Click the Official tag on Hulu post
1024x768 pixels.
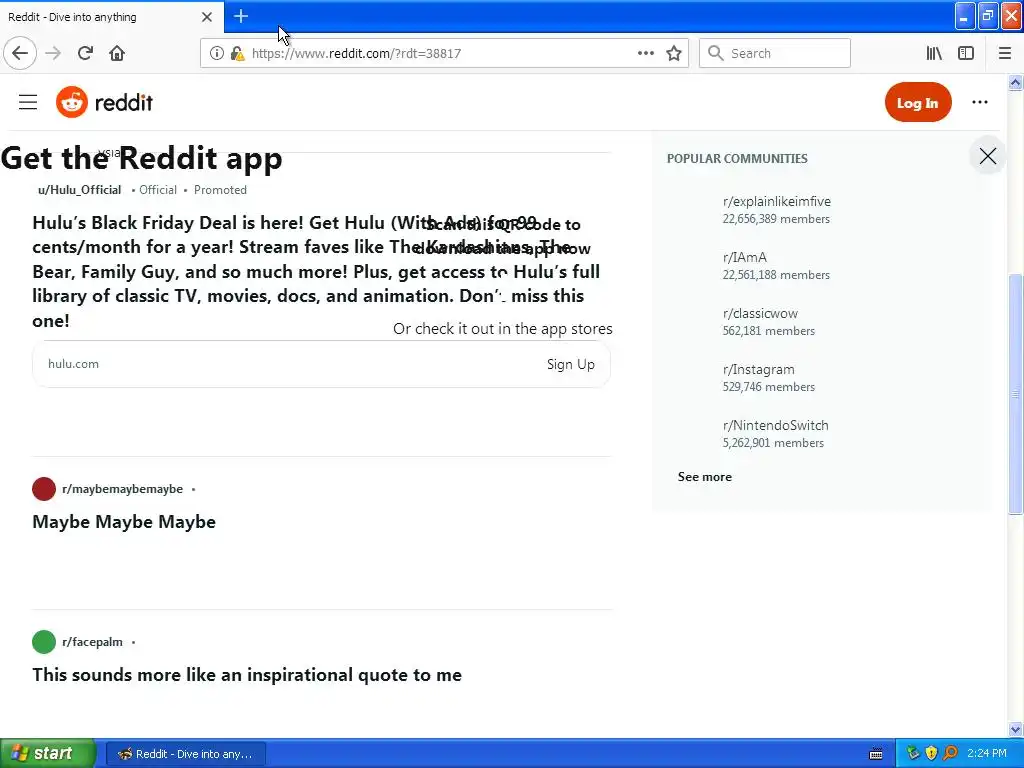click(x=157, y=190)
